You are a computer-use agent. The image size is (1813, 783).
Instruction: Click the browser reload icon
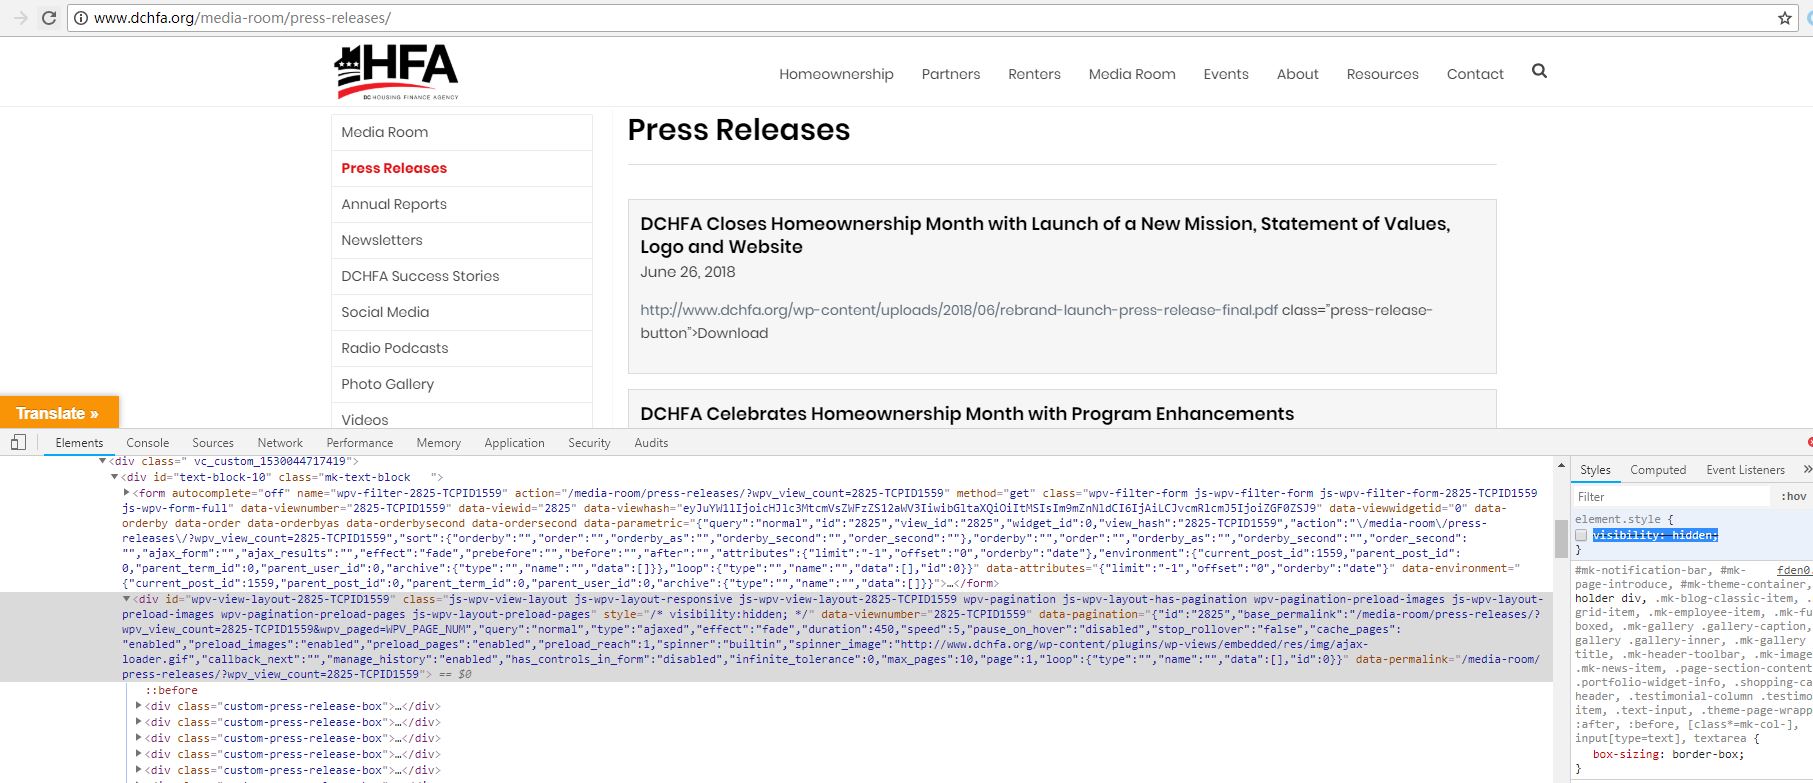48,18
